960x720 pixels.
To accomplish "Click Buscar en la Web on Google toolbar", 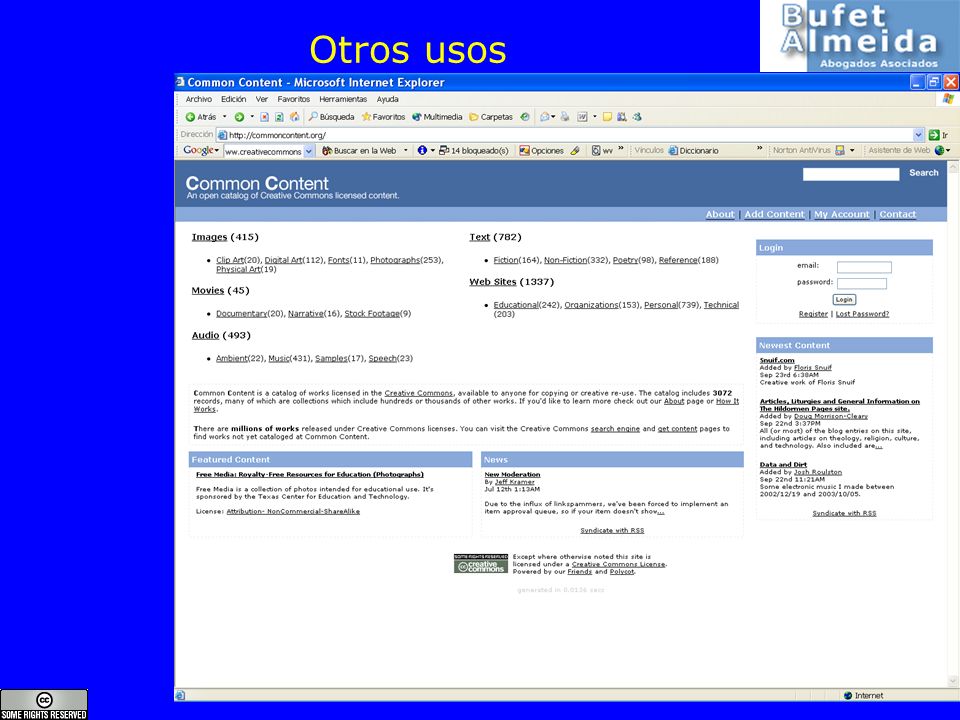I will [x=359, y=151].
